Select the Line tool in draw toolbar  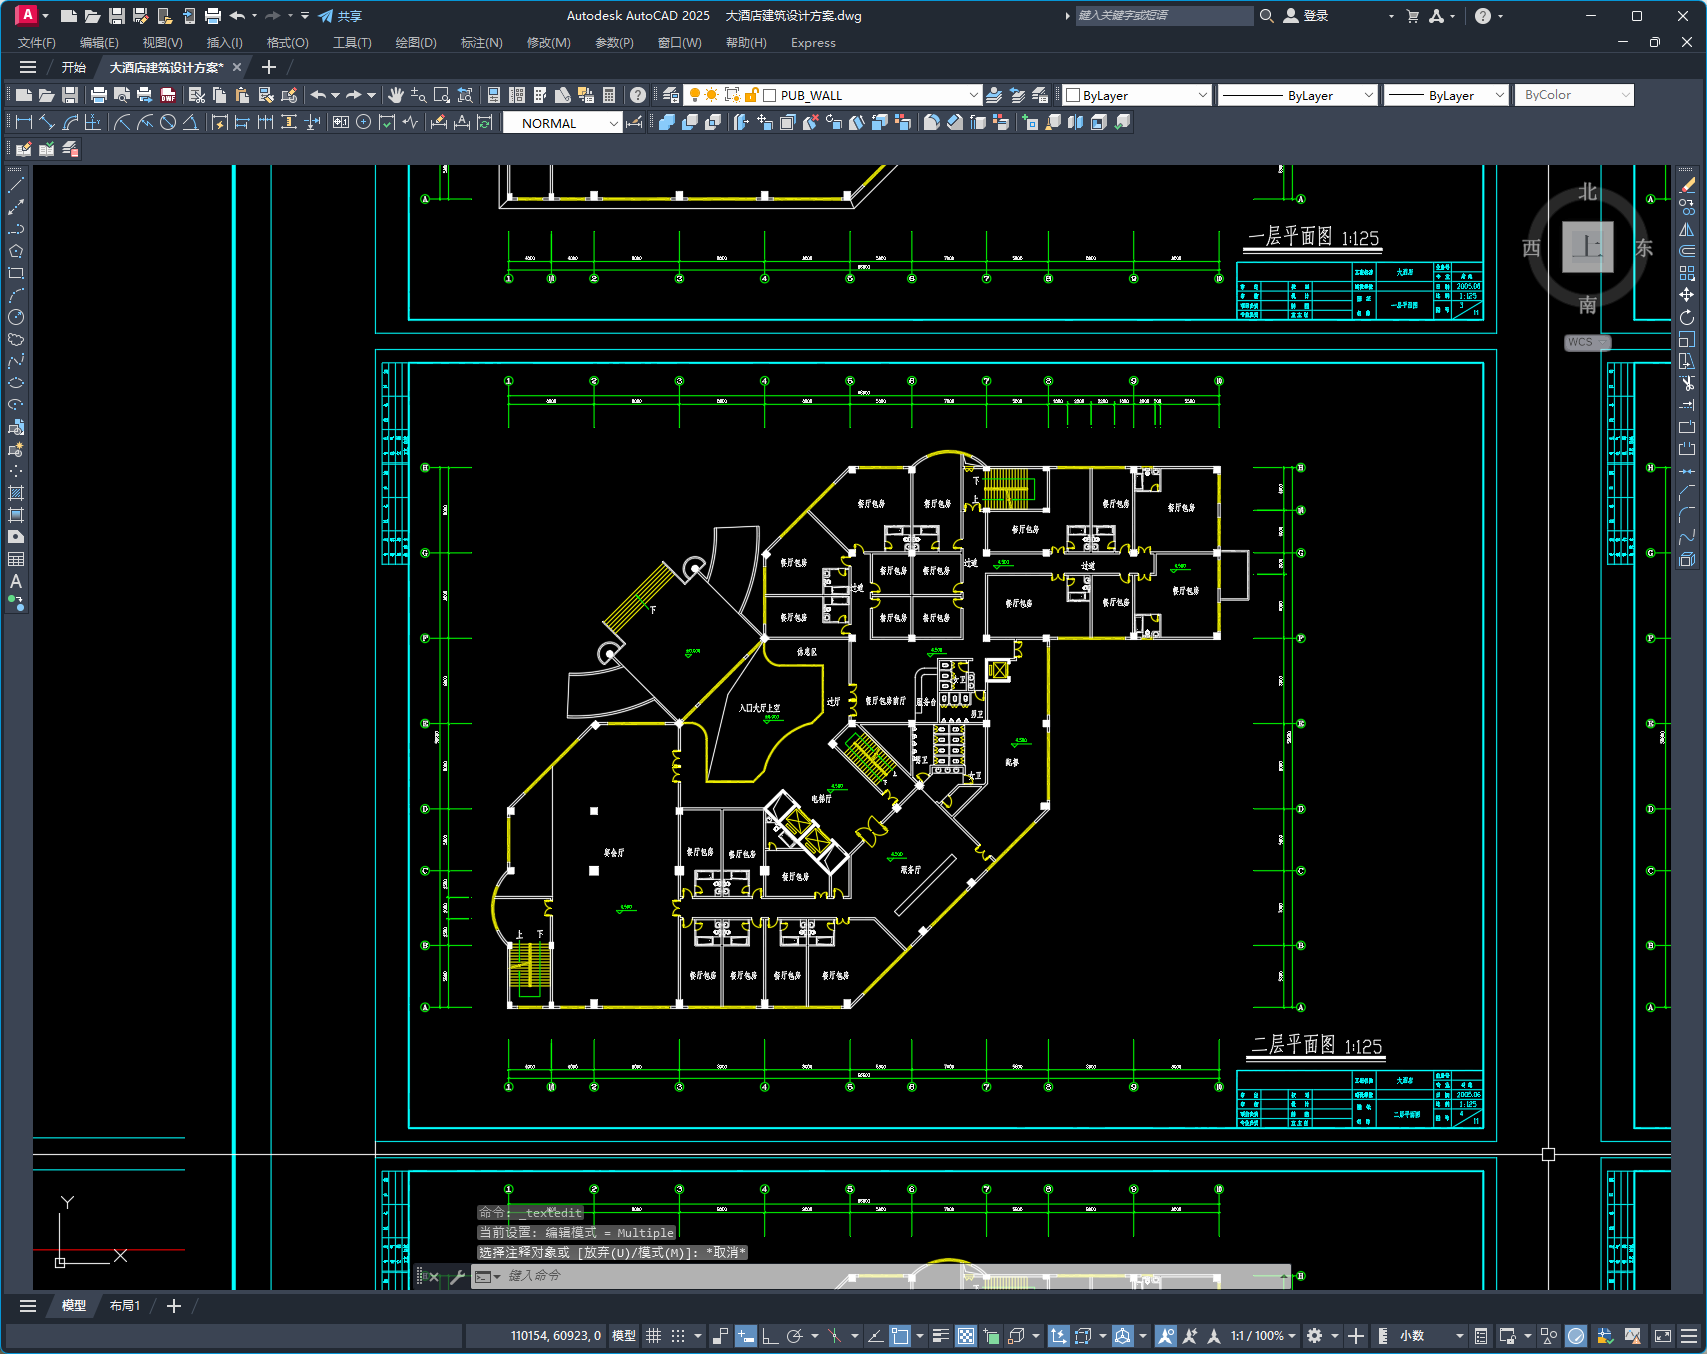pos(16,185)
